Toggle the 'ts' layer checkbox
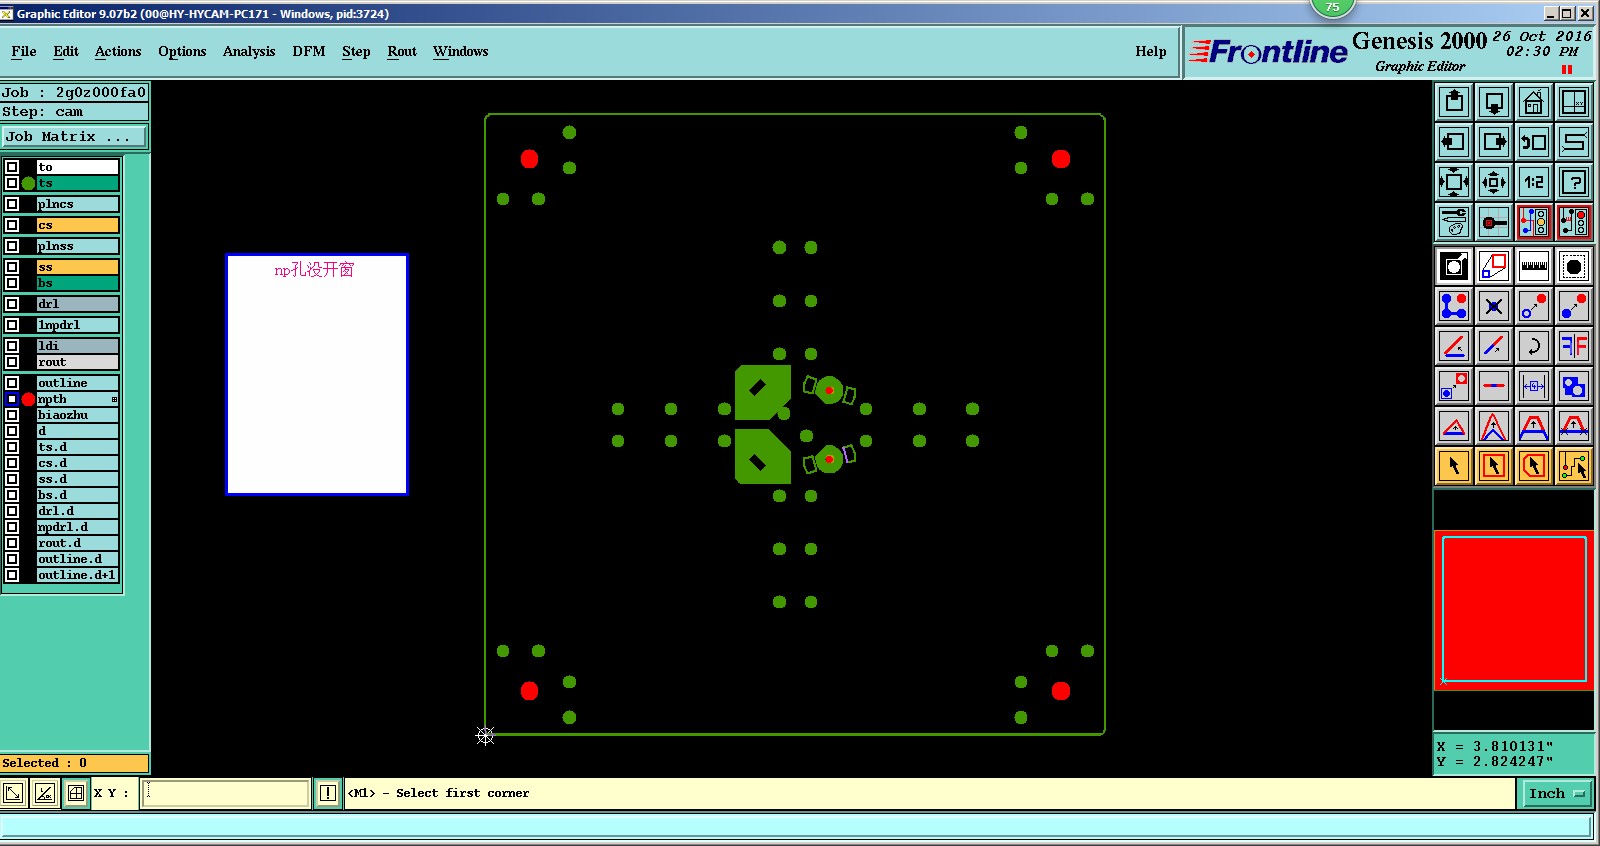 coord(12,183)
